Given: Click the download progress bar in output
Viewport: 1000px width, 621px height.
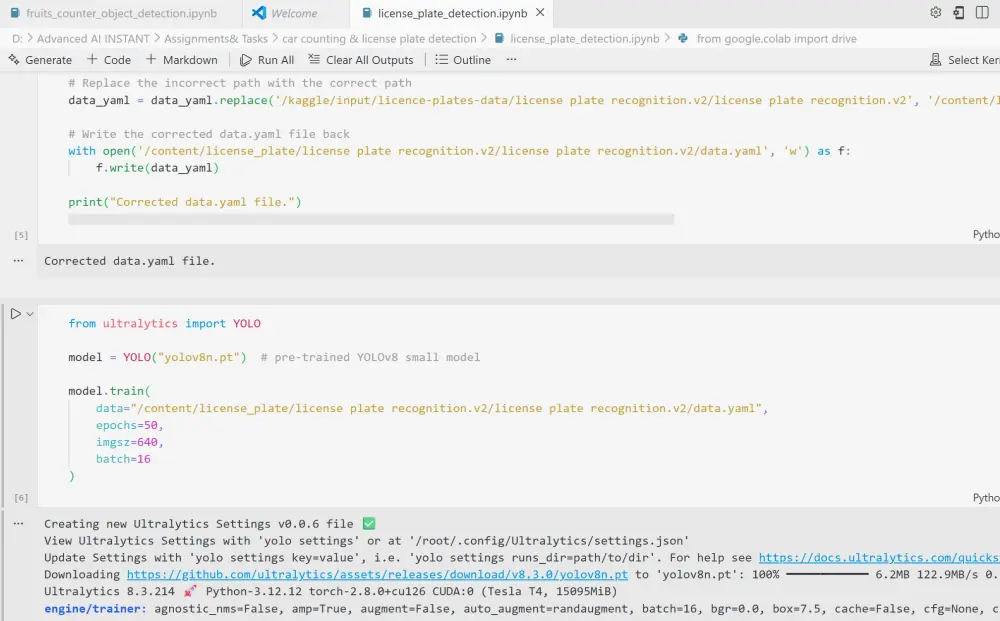Looking at the screenshot, I should (827, 574).
